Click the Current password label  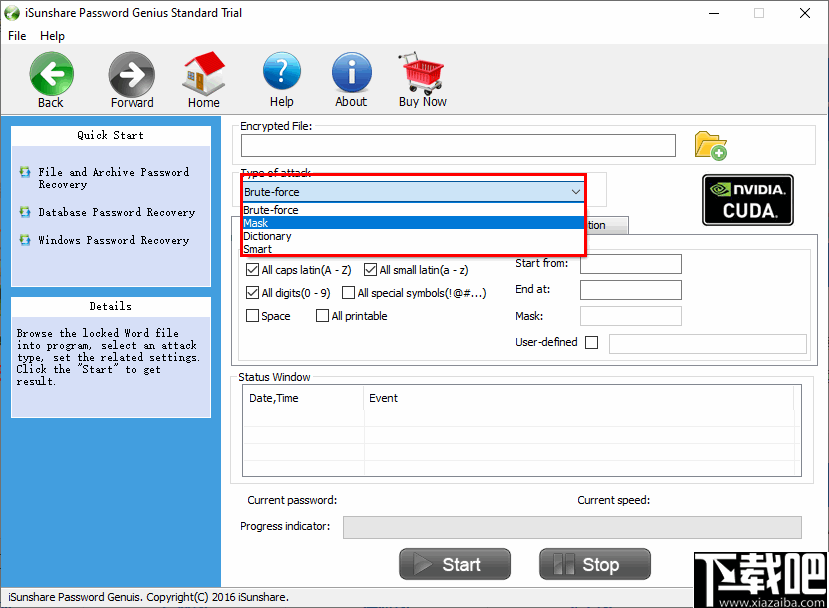click(292, 500)
